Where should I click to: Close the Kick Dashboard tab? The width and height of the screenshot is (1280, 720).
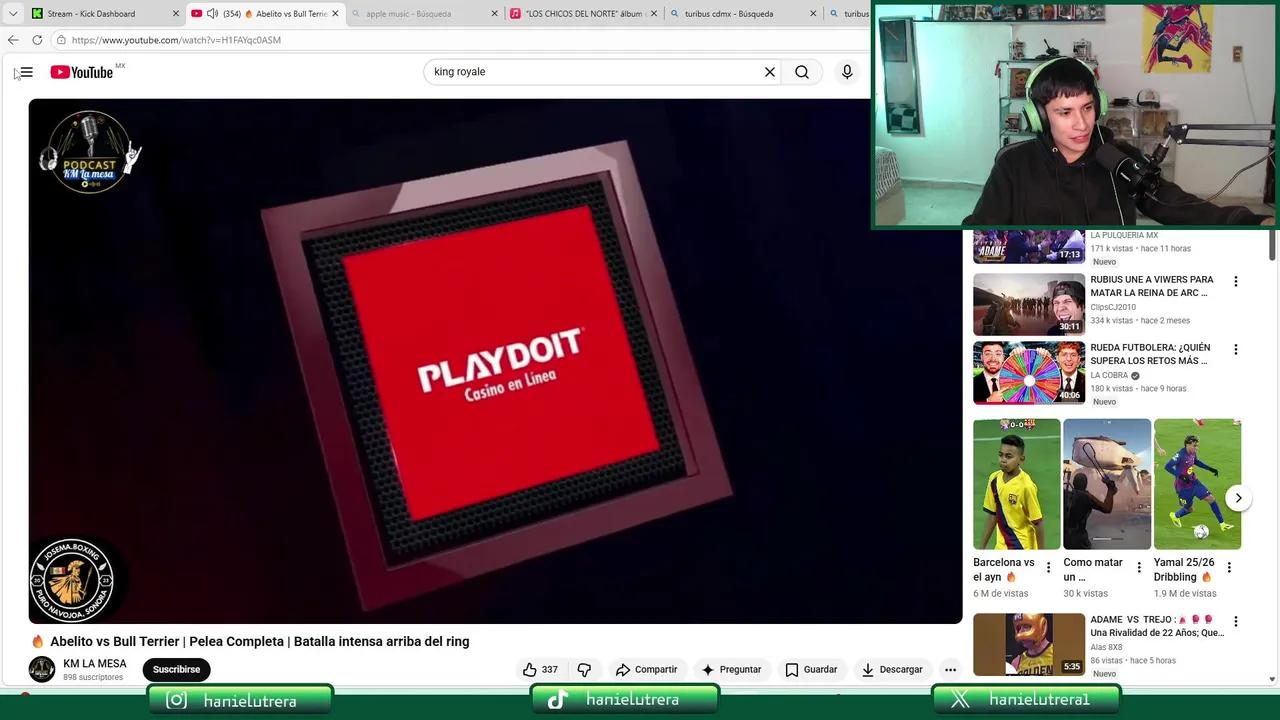click(176, 14)
